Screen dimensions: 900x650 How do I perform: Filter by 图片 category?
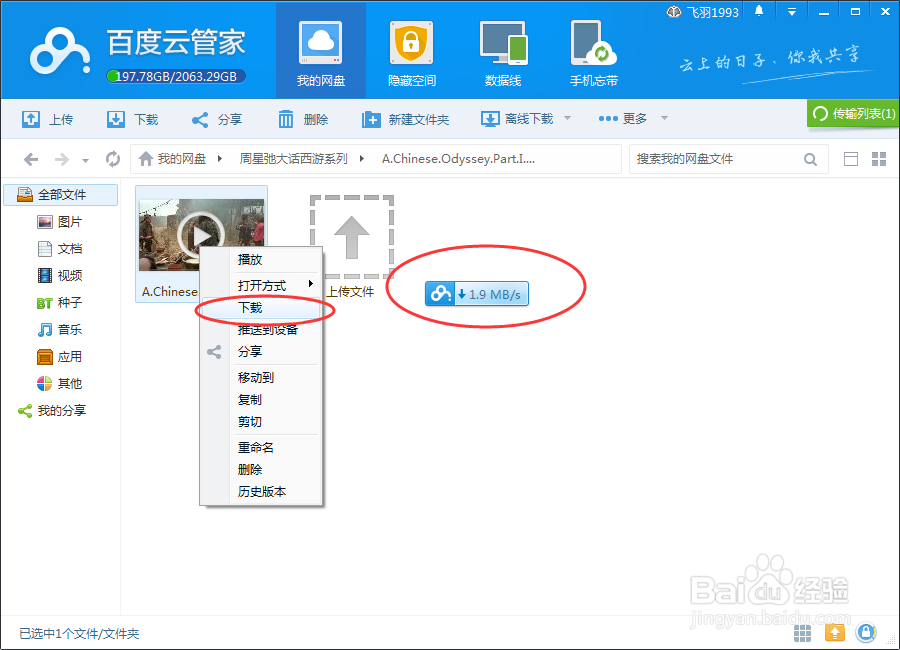60,222
